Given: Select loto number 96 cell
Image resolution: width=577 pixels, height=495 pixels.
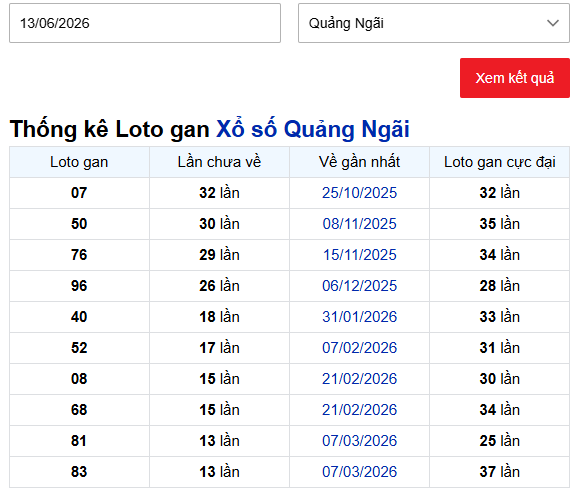Looking at the screenshot, I should point(79,286).
